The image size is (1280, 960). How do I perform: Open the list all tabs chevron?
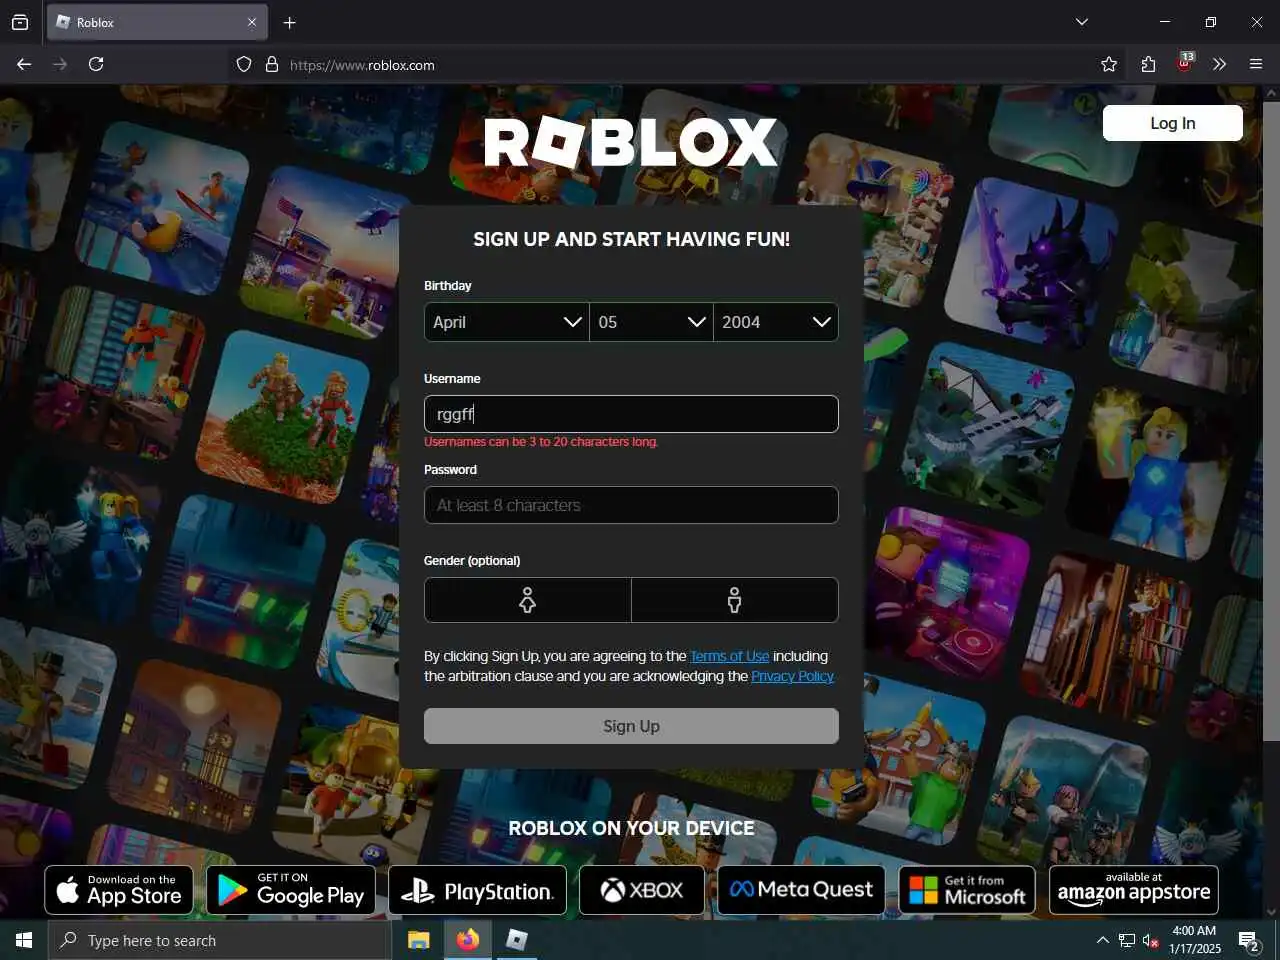[1081, 22]
